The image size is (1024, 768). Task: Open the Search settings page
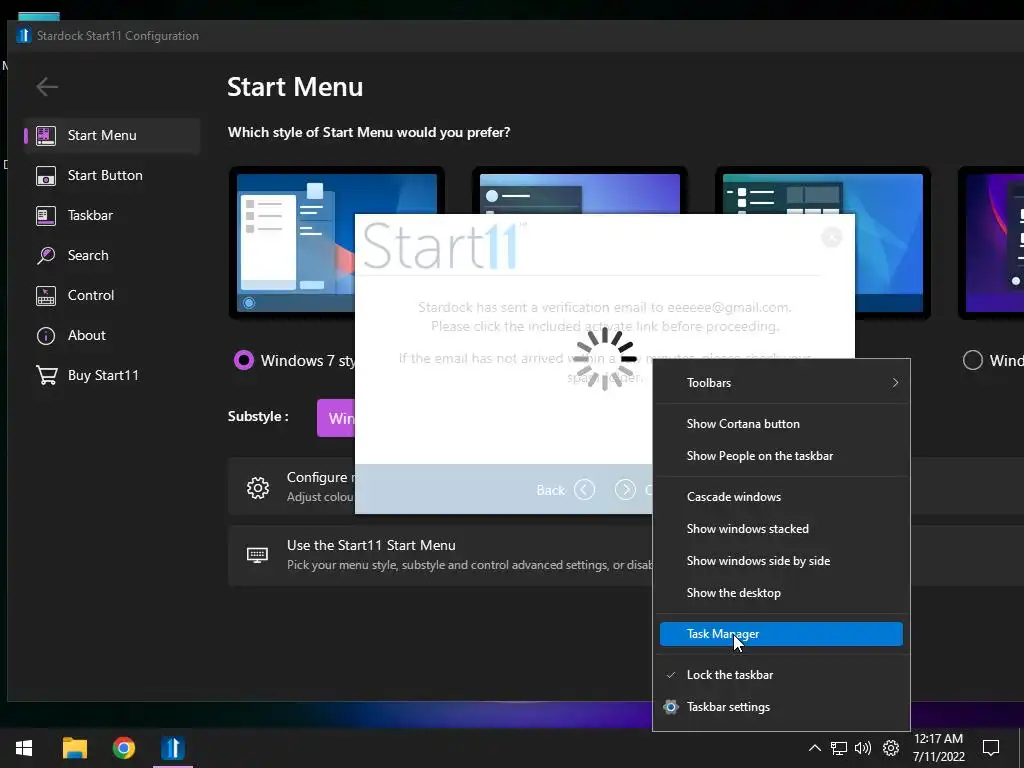click(x=112, y=255)
